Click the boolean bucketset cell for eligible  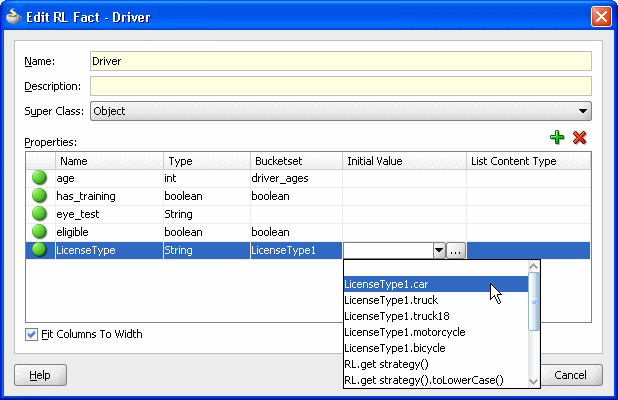click(296, 232)
